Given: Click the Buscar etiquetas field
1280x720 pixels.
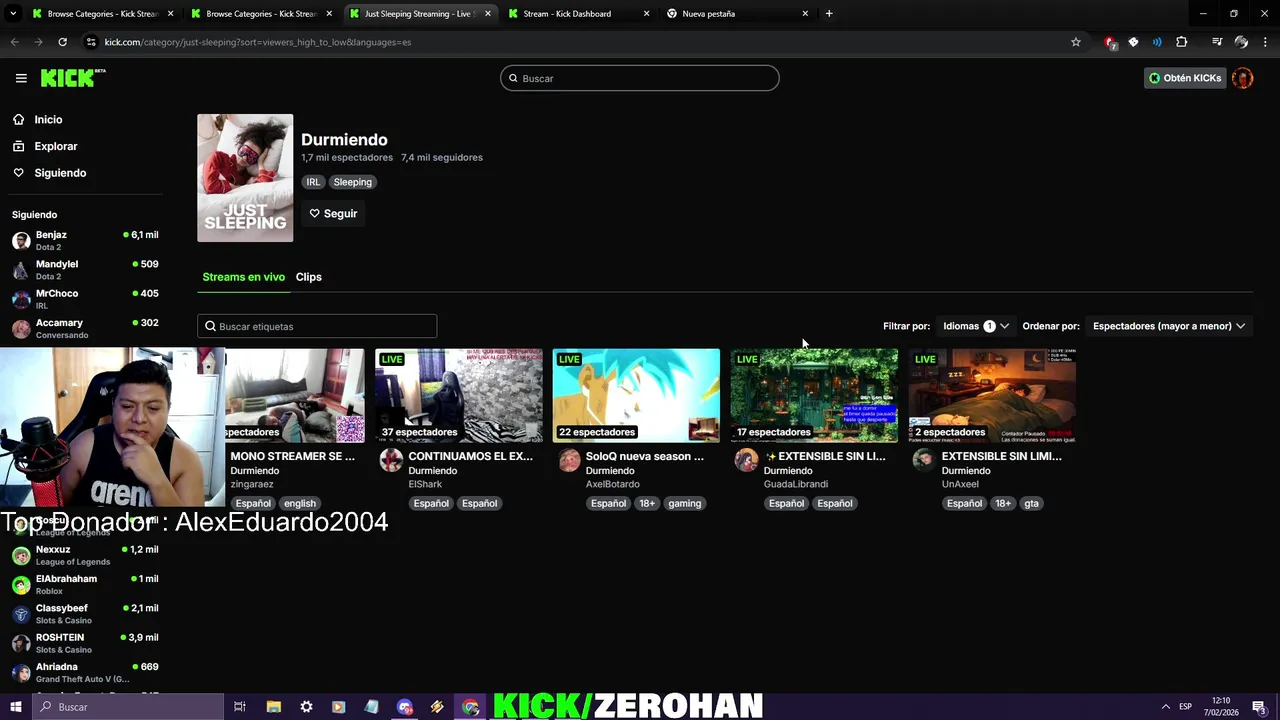Looking at the screenshot, I should click(x=317, y=326).
